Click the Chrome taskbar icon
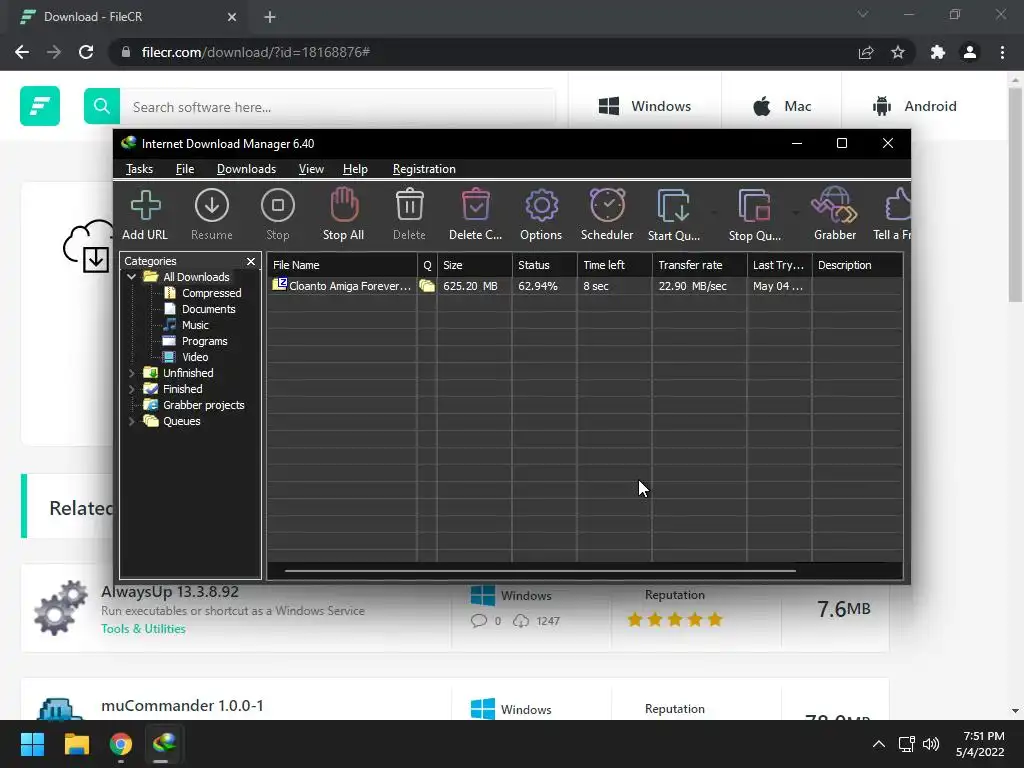1024x768 pixels. [x=121, y=744]
